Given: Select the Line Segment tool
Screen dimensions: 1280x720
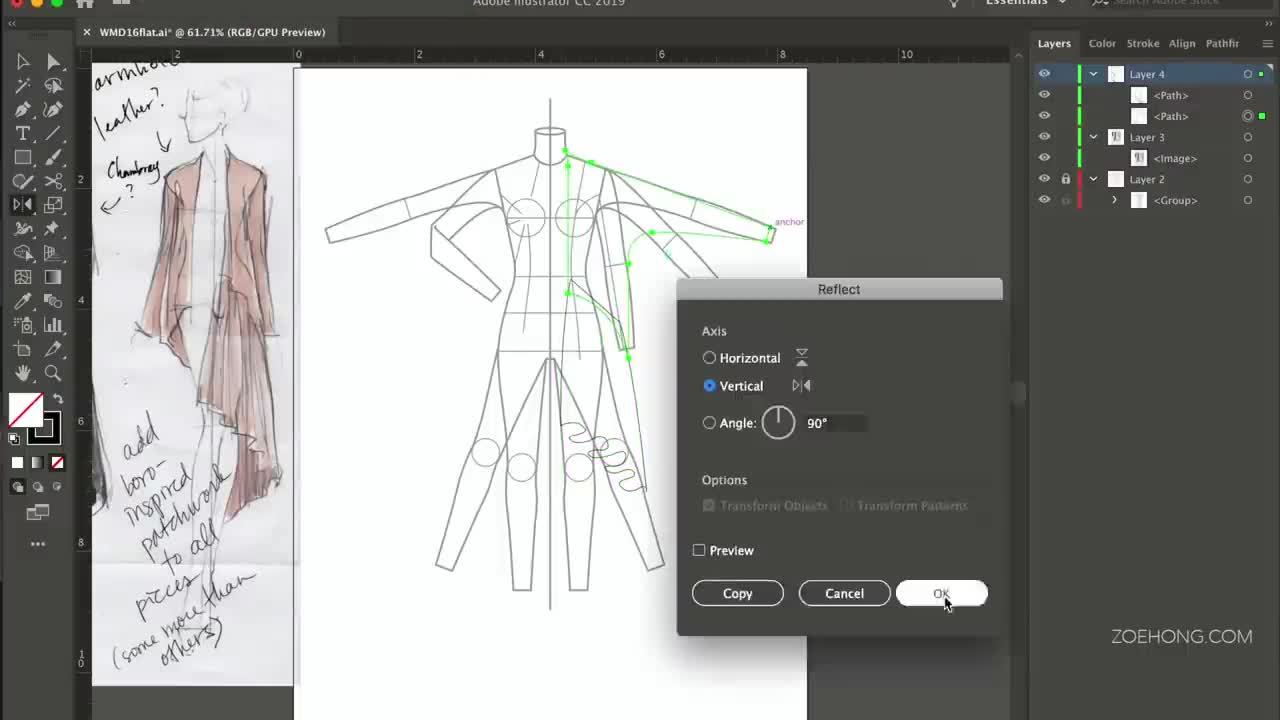Looking at the screenshot, I should click(53, 134).
